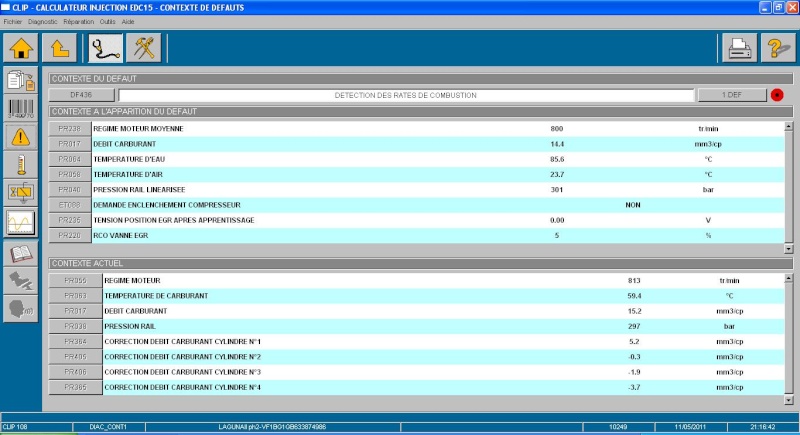The height and width of the screenshot is (435, 800).
Task: Click PR406 cylinder 3 correction button
Action: [x=76, y=372]
